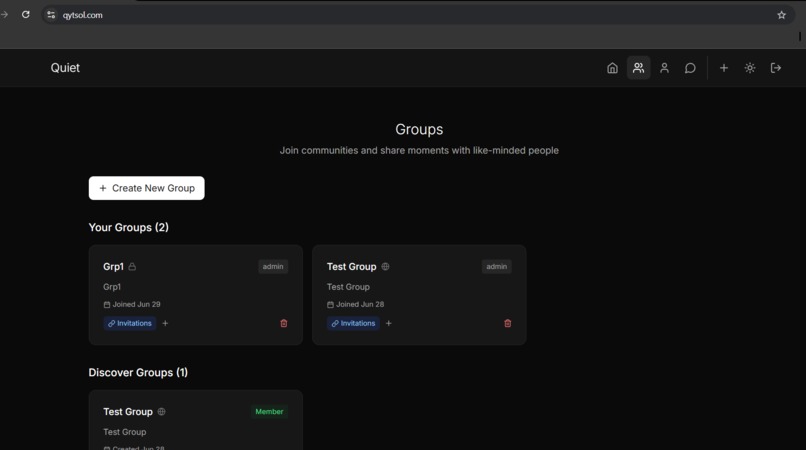Open the Grp1 group title

tap(114, 266)
